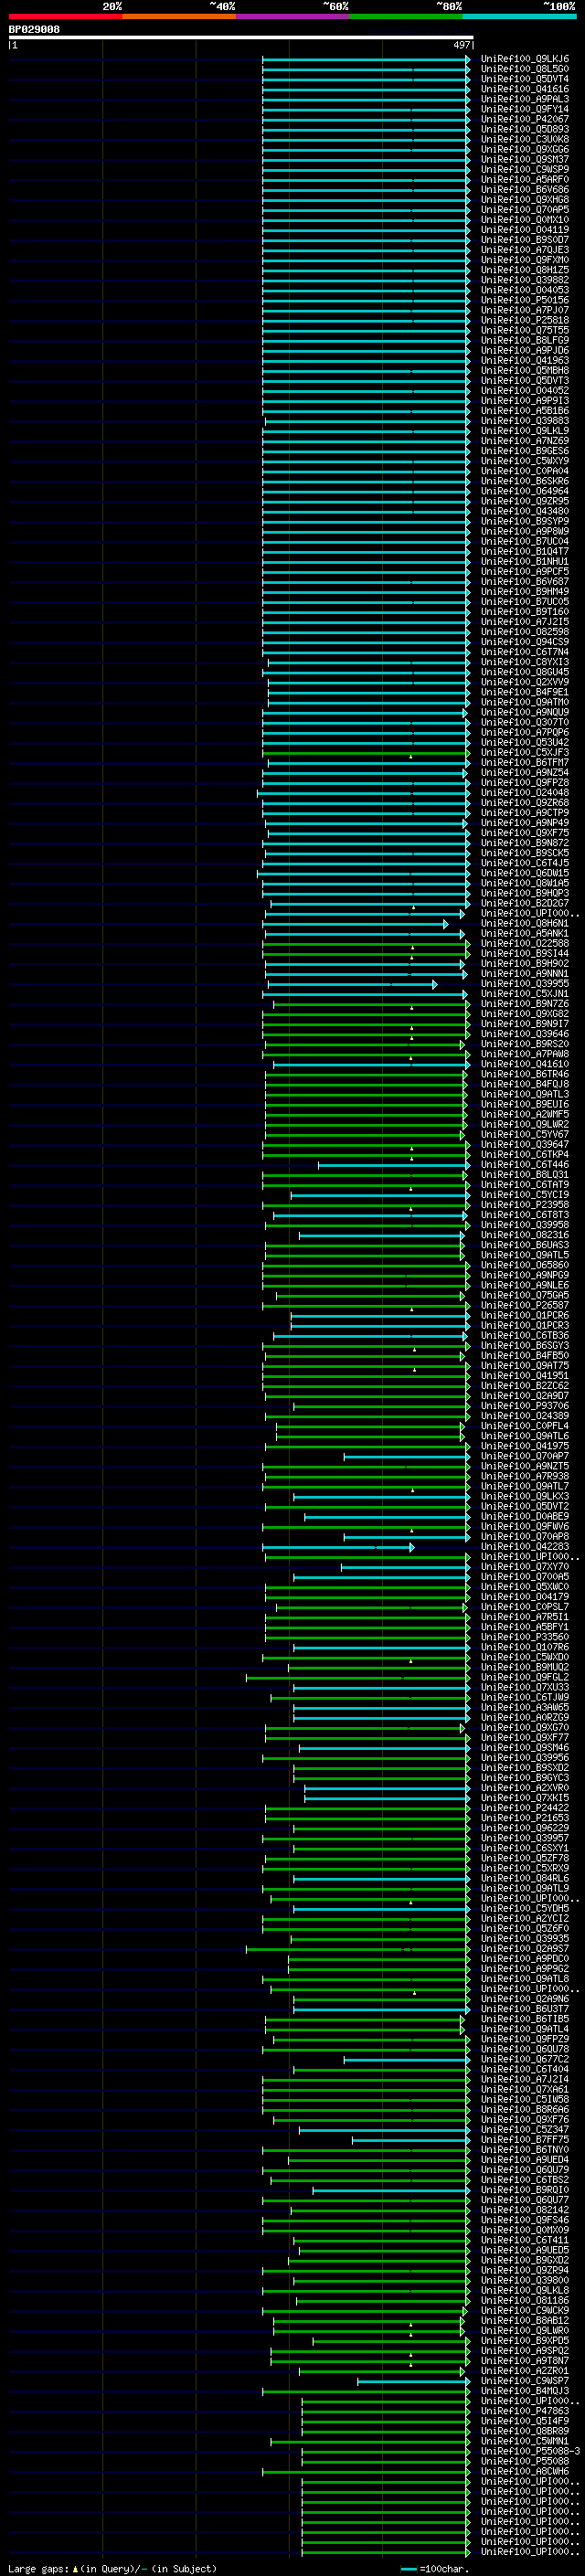The height and width of the screenshot is (2576, 585).
Task: Click the white query sequence bar
Action: pos(241,38)
